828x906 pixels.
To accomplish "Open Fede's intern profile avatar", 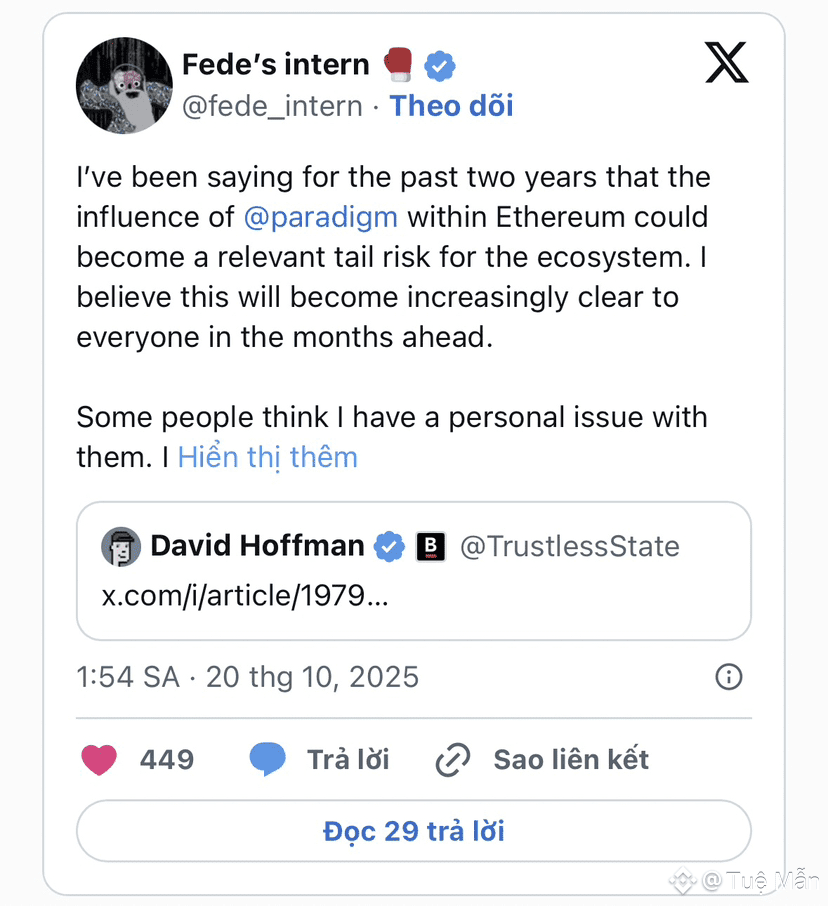I will click(x=124, y=85).
